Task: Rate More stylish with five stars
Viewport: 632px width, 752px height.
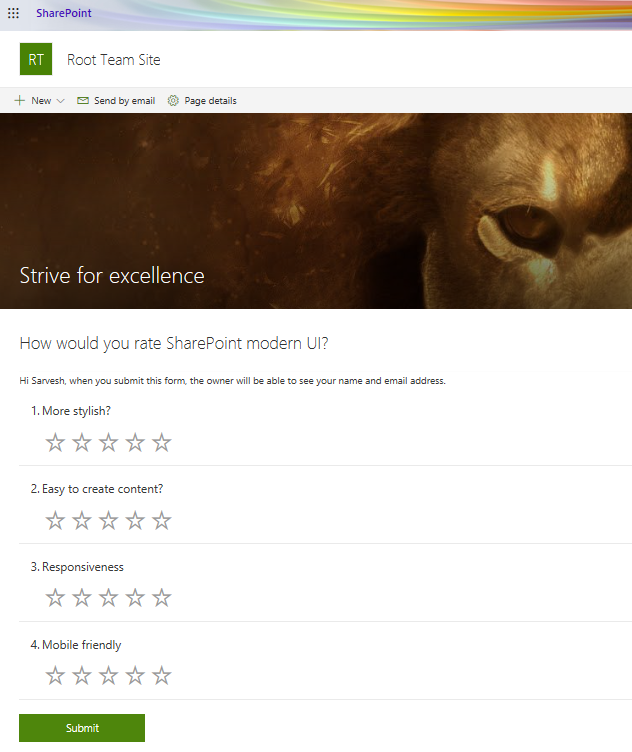Action: tap(162, 443)
